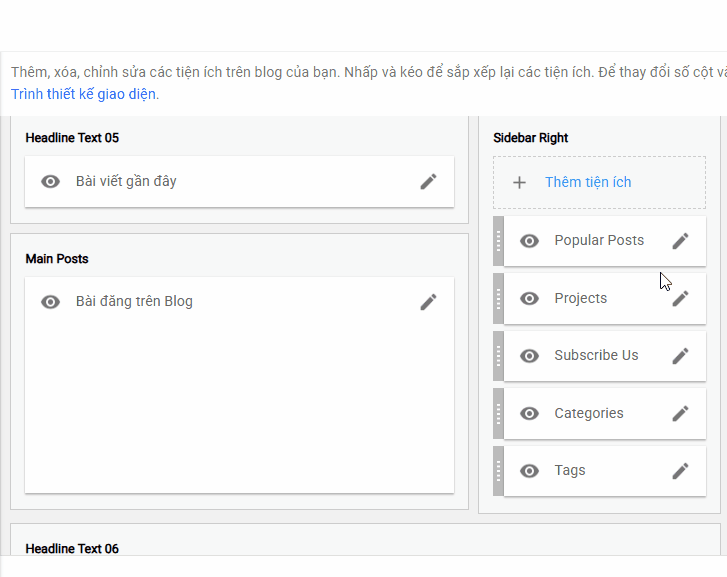Hide the Projects gadget

[x=529, y=298]
